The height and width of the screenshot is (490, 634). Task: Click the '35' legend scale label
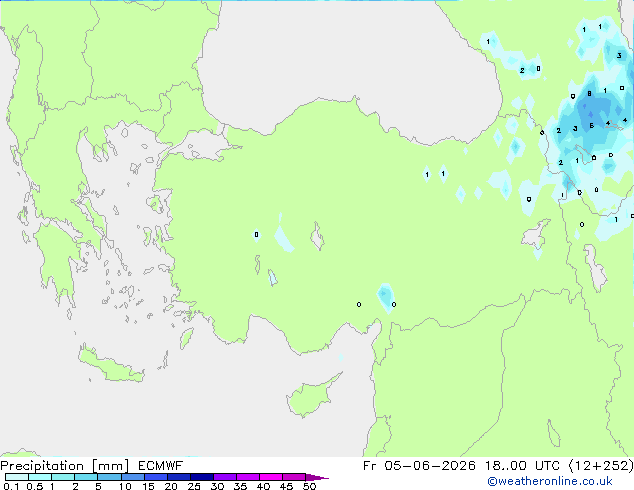[240, 486]
